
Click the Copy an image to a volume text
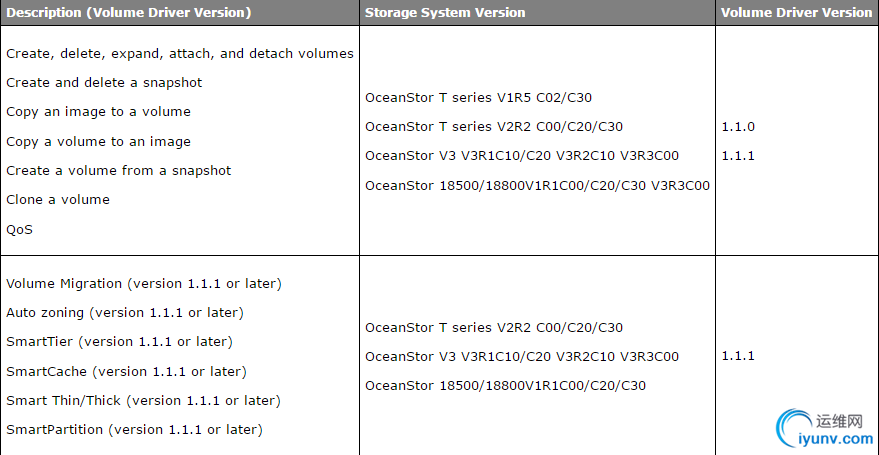point(98,112)
